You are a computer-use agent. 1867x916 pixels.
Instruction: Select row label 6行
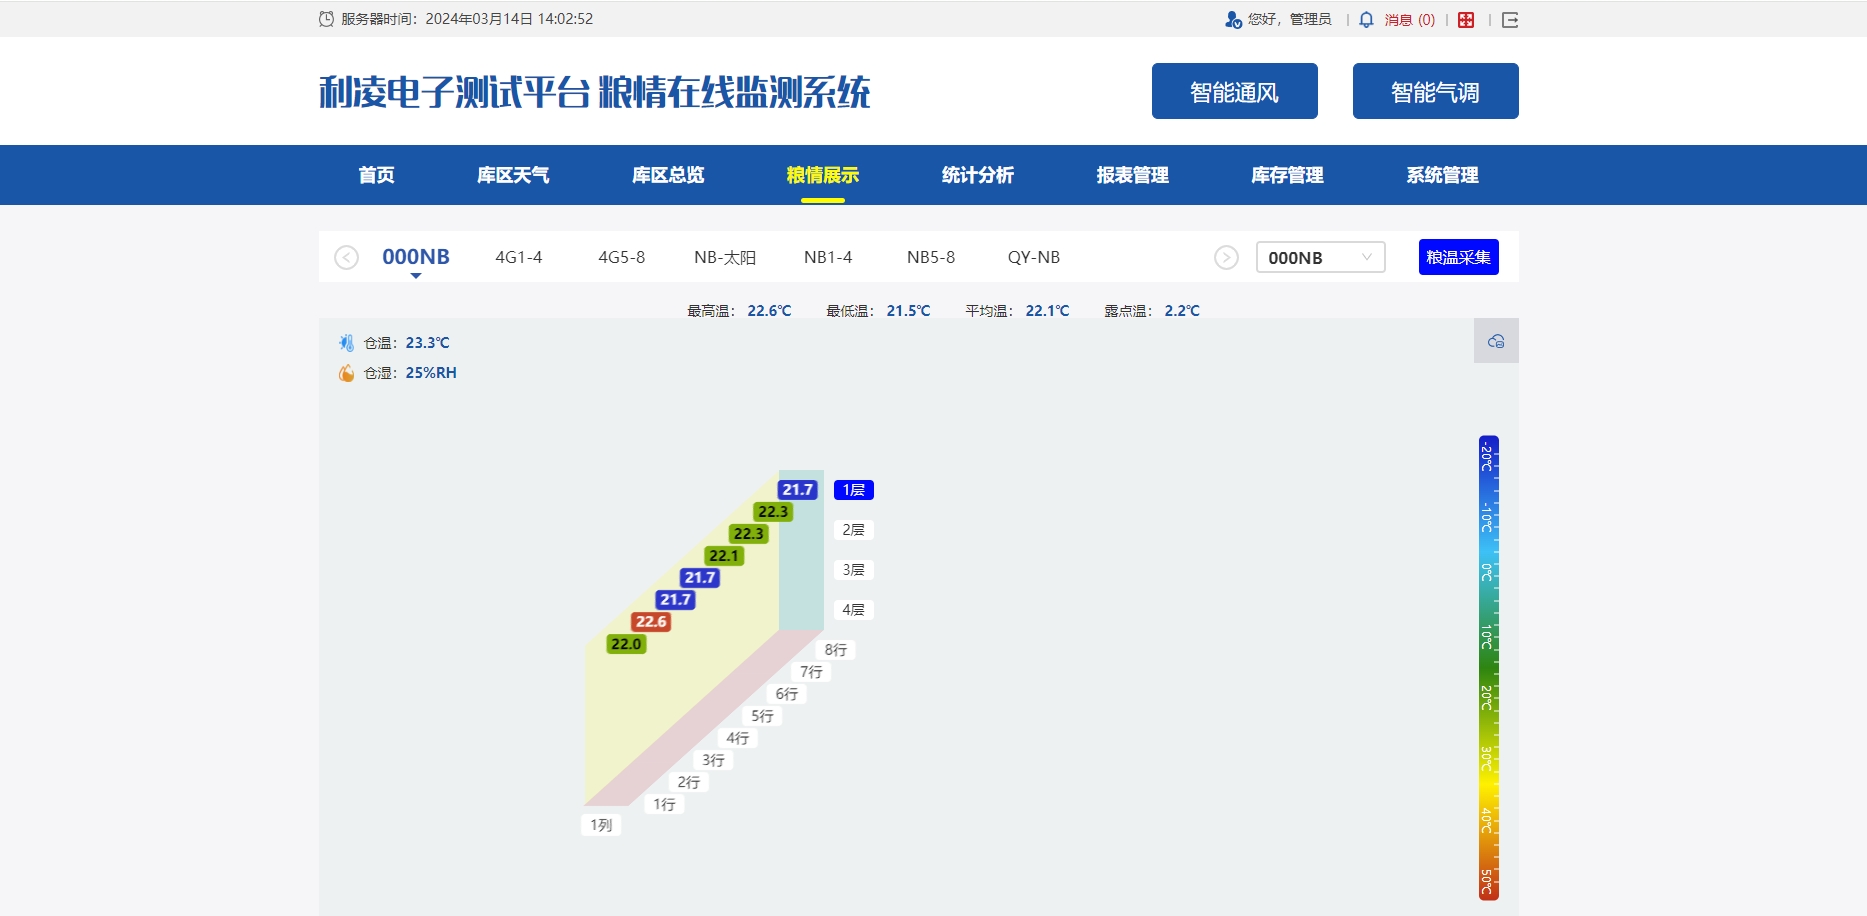[x=787, y=694]
